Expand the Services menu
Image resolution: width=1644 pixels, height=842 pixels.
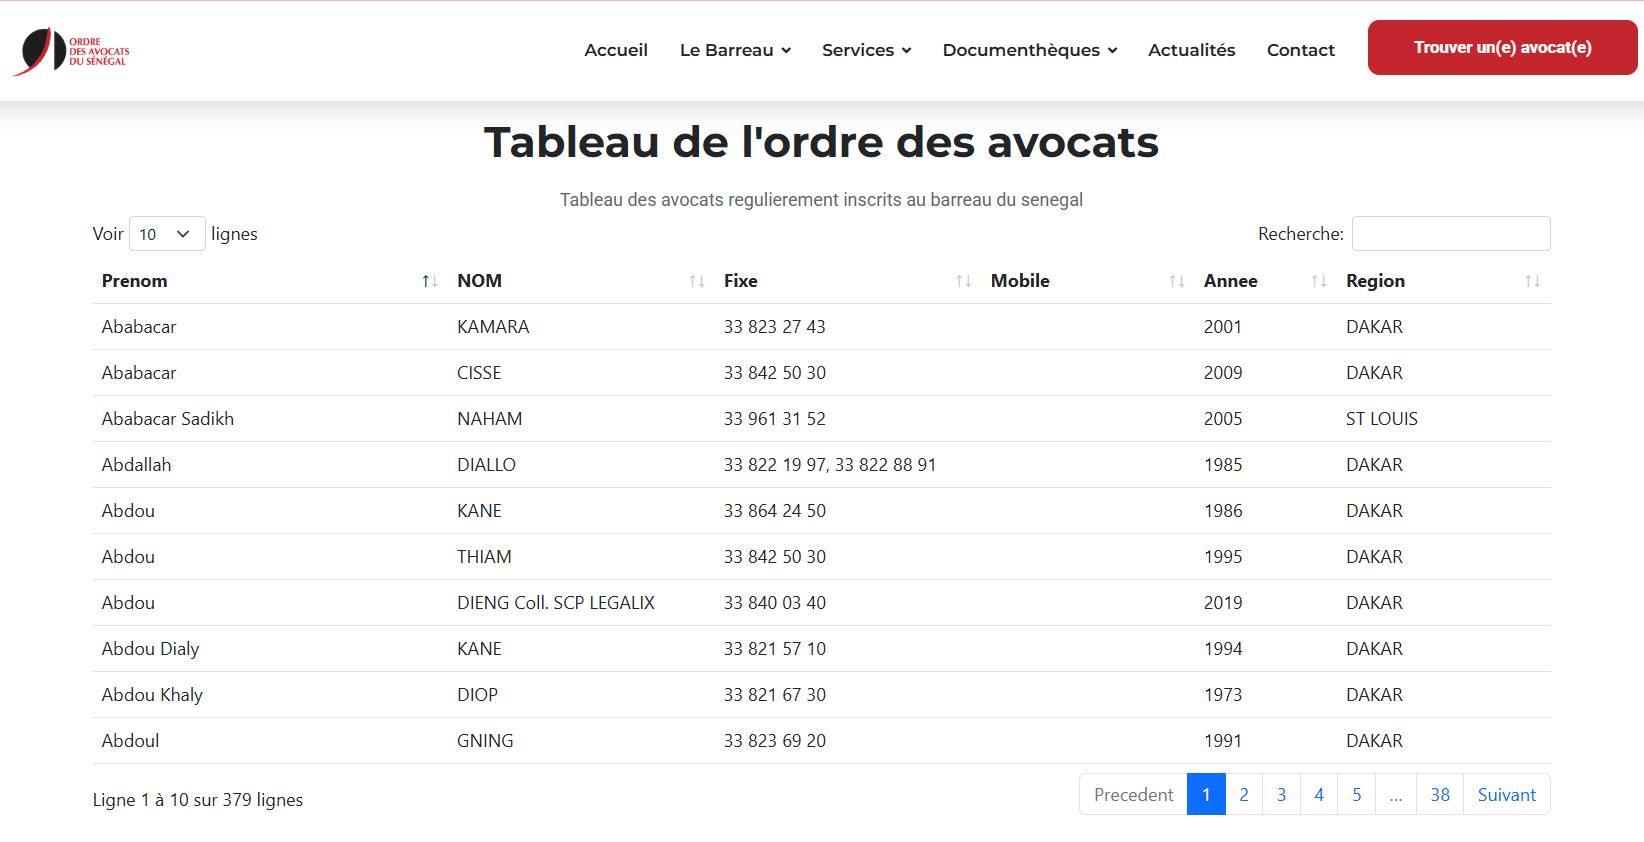(866, 50)
